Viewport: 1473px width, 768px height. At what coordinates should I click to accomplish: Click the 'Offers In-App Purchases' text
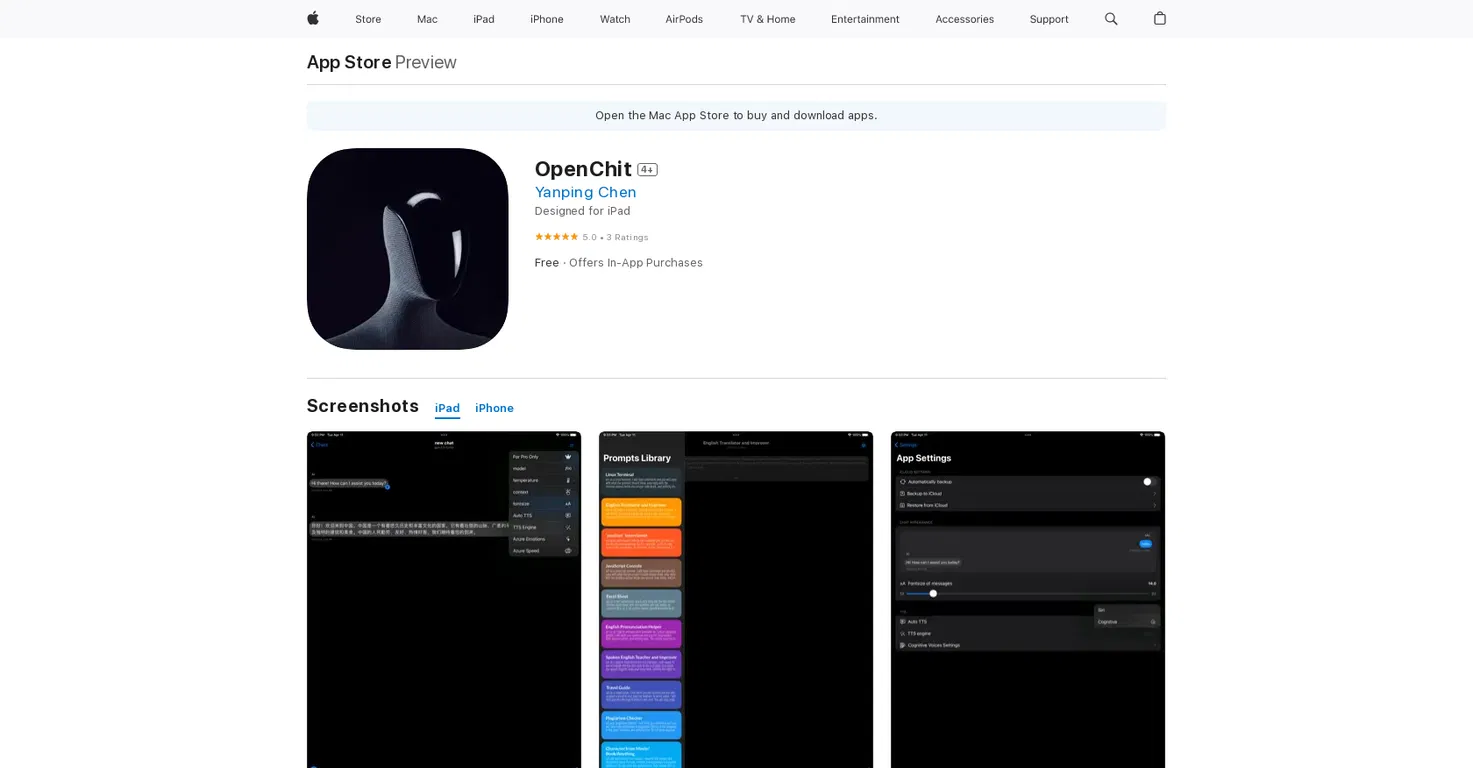636,263
